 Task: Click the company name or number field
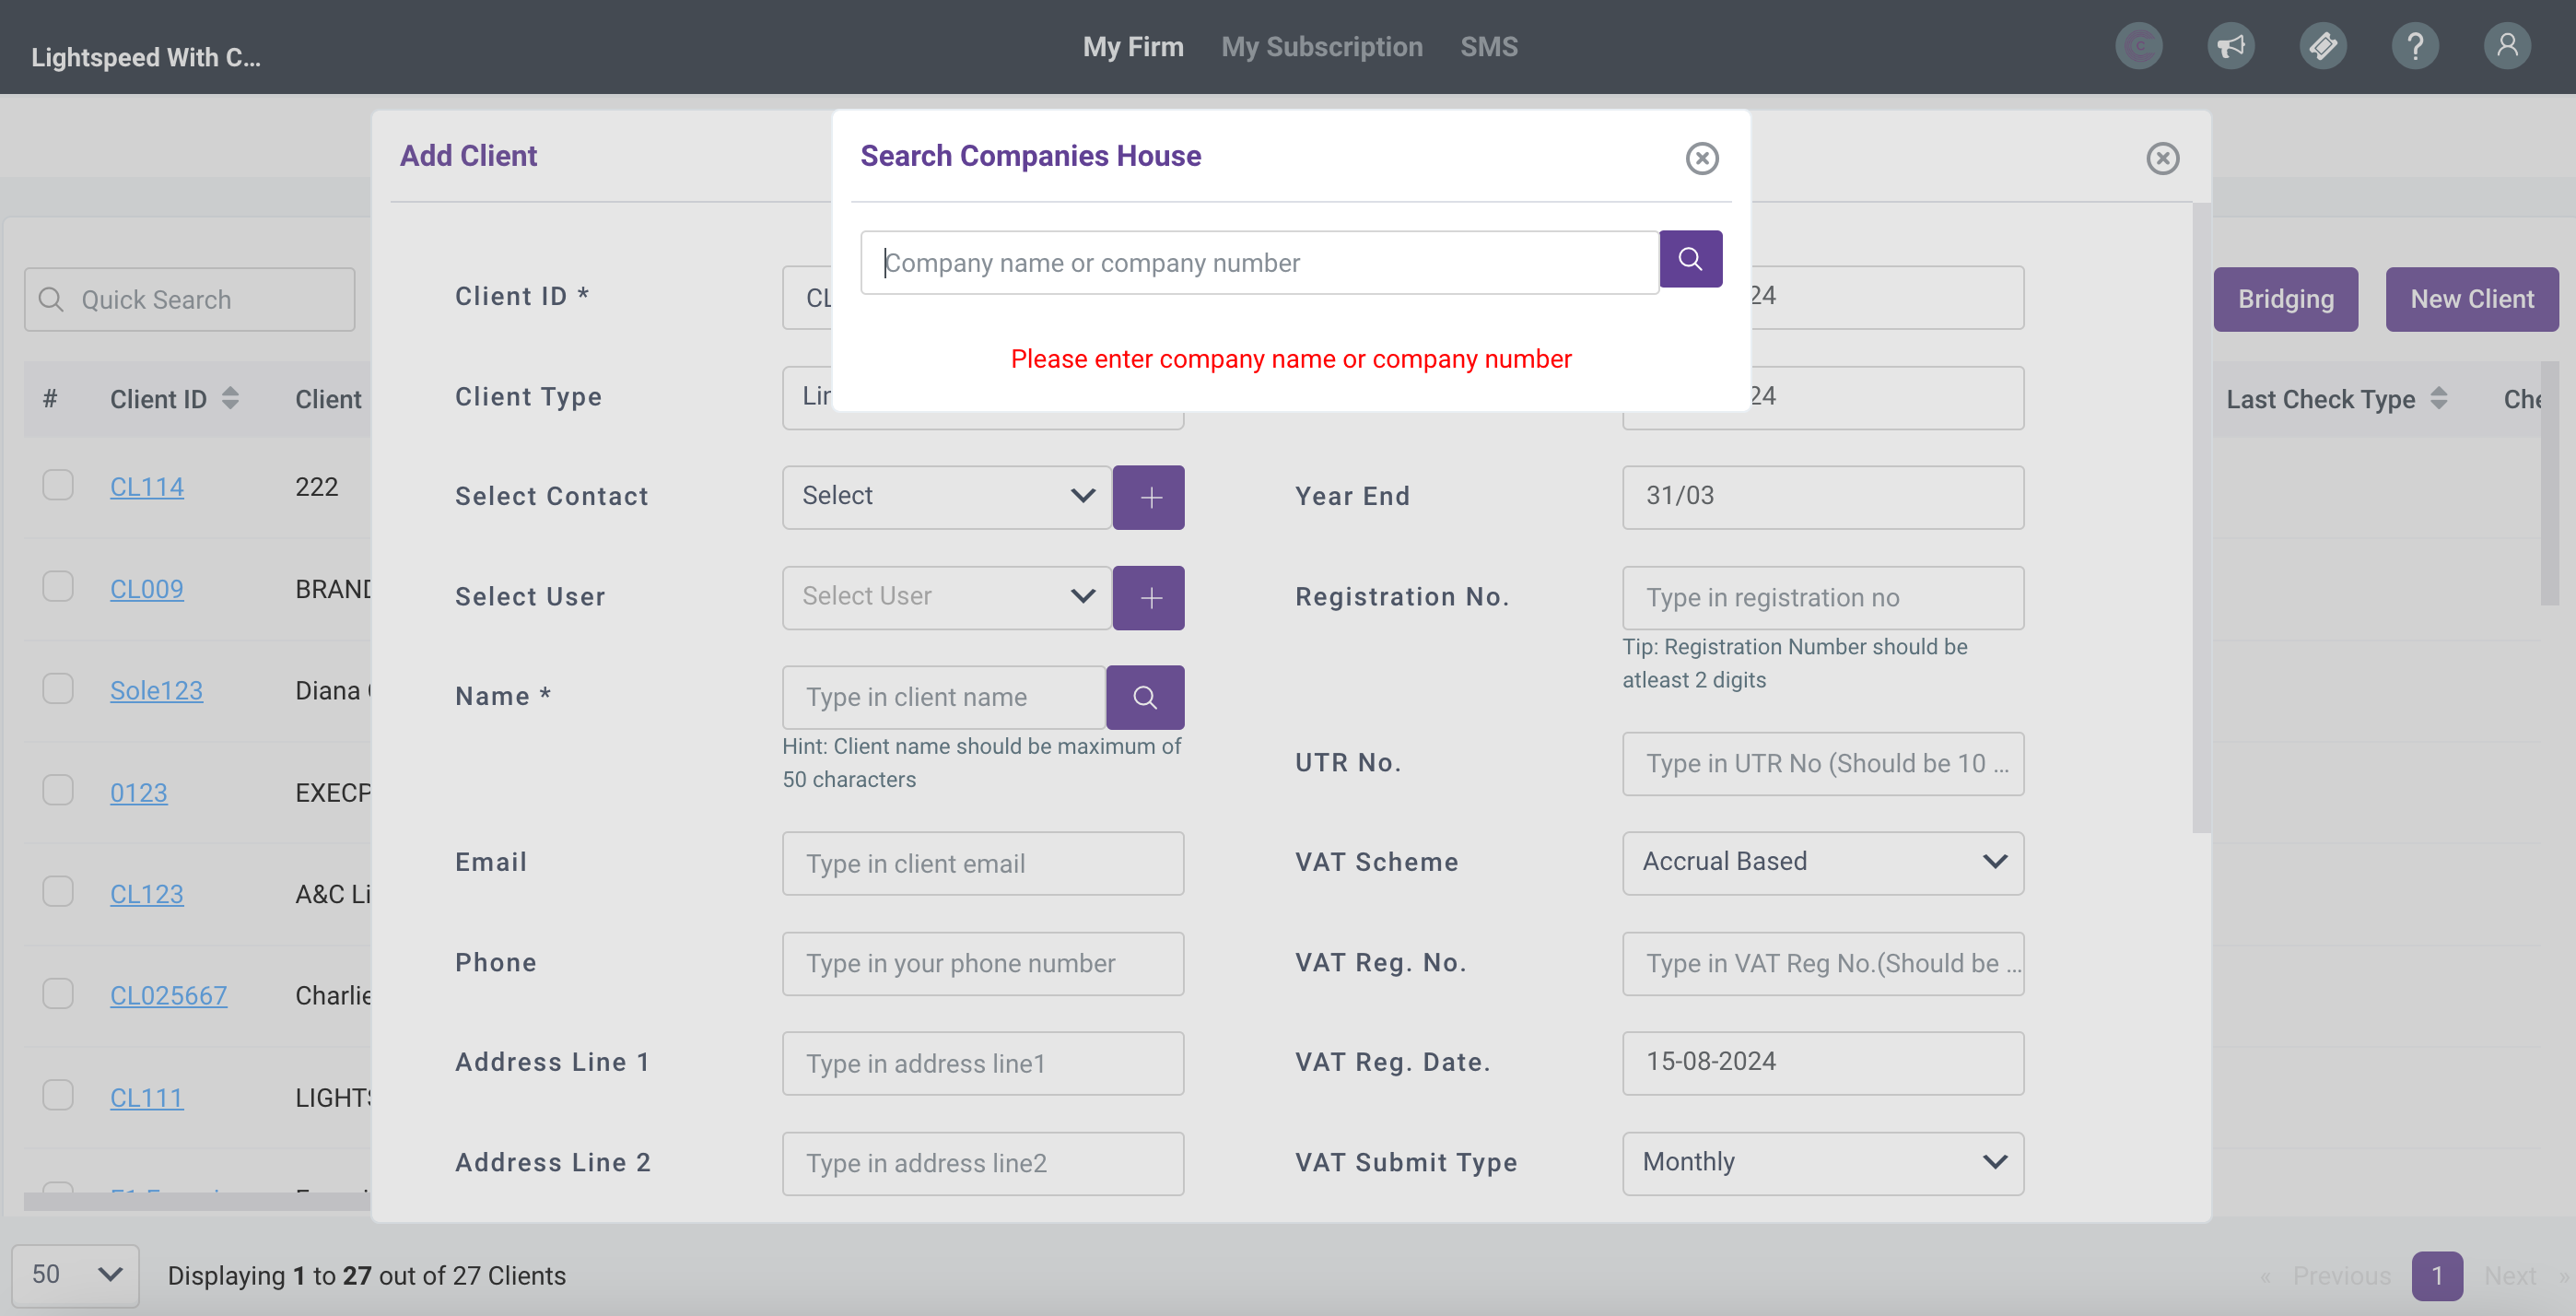[1259, 263]
